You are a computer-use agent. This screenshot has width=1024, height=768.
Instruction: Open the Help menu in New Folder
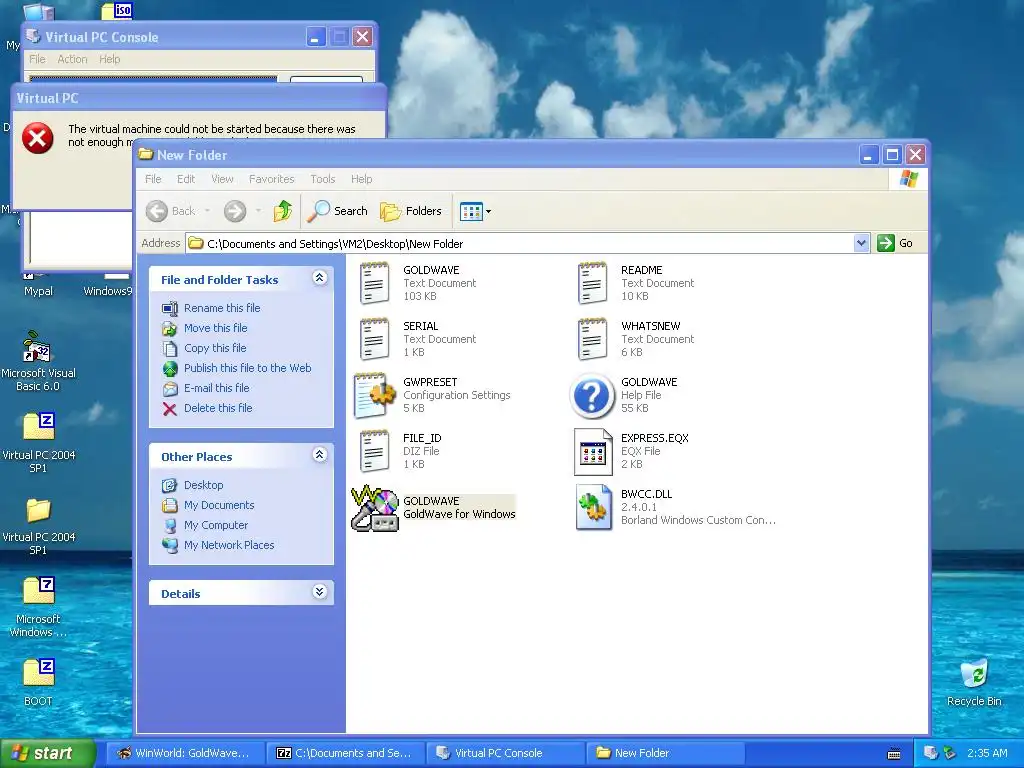(x=361, y=179)
